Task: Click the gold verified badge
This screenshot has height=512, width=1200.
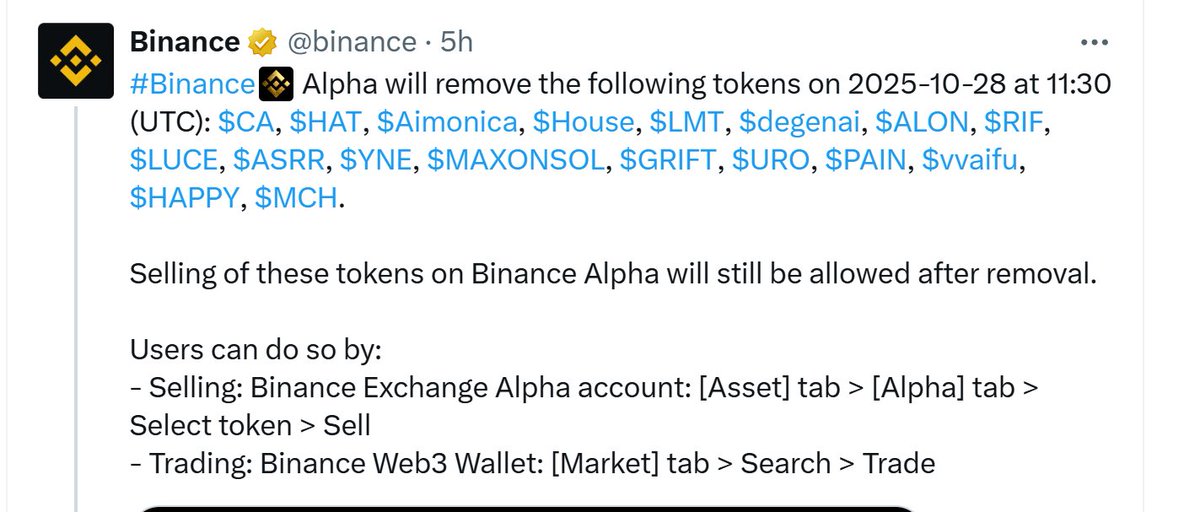Action: tap(263, 42)
